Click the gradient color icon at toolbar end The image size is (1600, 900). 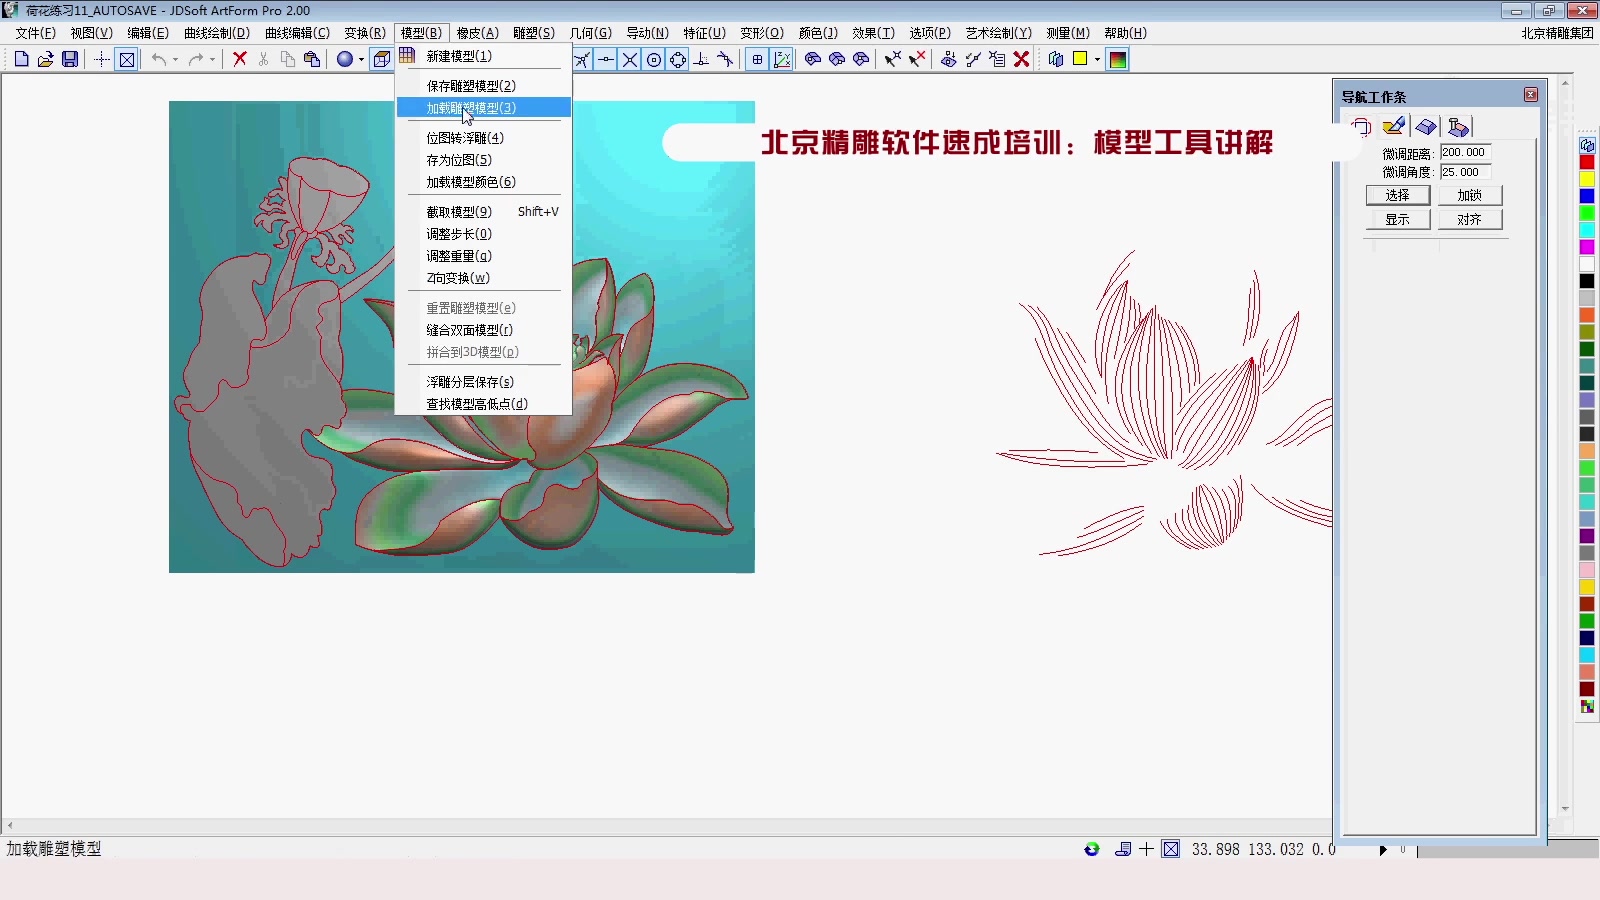[x=1117, y=59]
